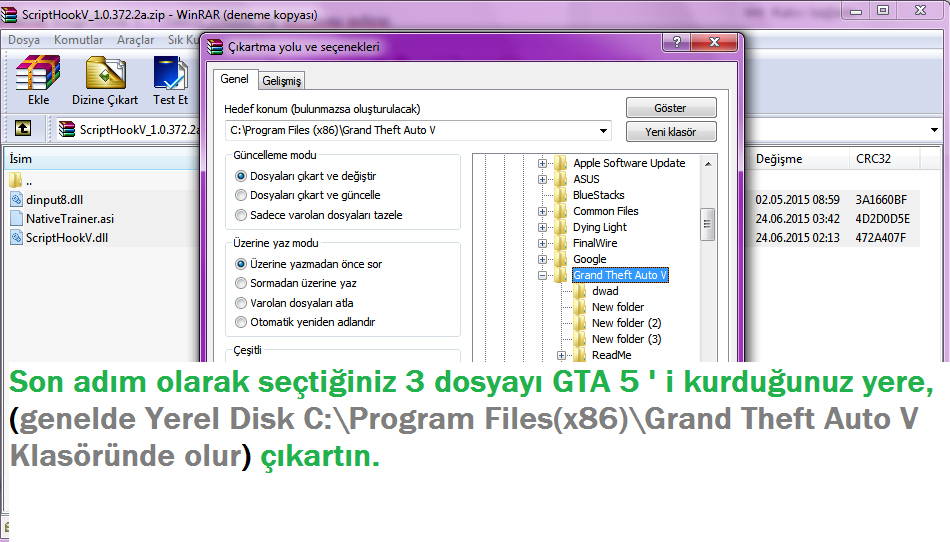Click the Göster button
This screenshot has height=542, width=950.
671,108
